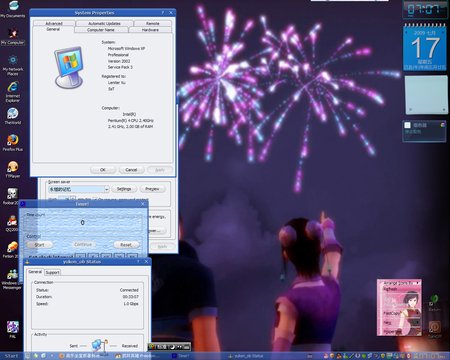
Task: Open the Fetion desktop icon
Action: [x=12, y=249]
